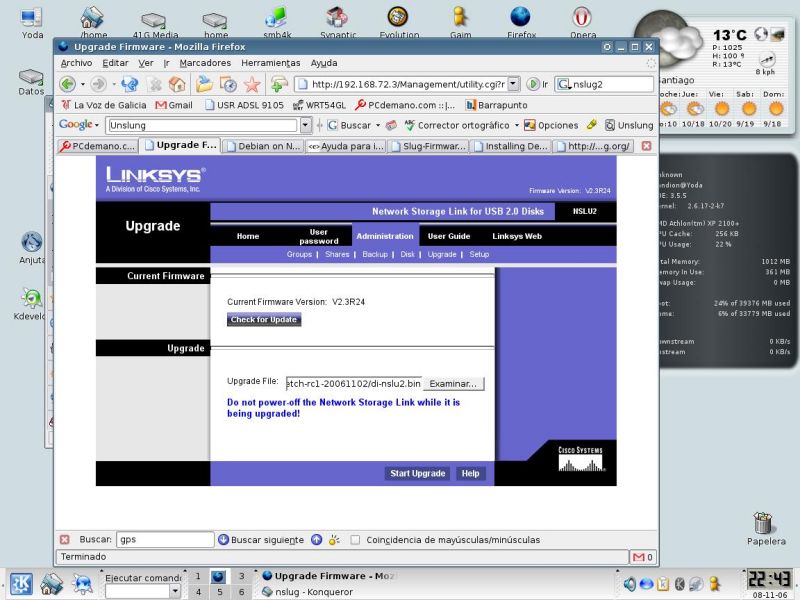This screenshot has width=800, height=600.
Task: Click the Examinar... browse button
Action: (x=453, y=384)
